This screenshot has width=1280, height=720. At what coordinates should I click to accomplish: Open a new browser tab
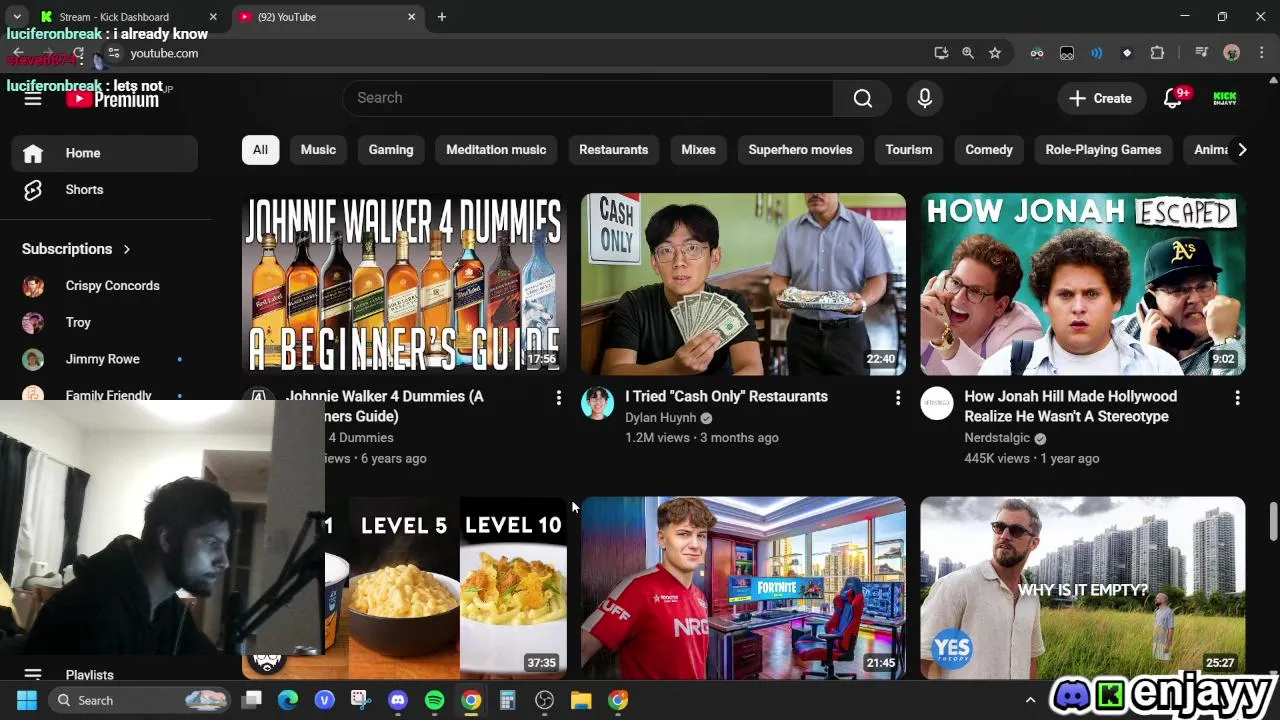pyautogui.click(x=441, y=17)
